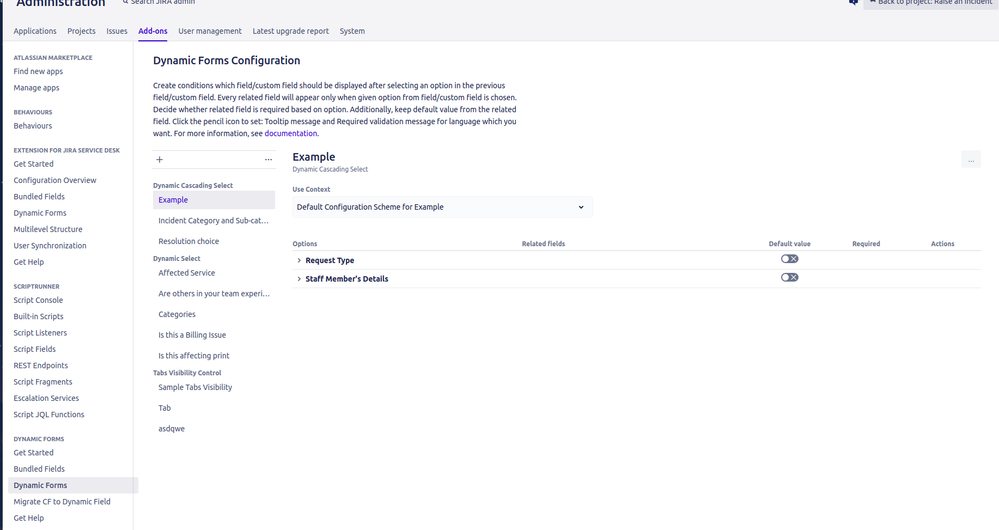Open the ellipsis menu above field list

[x=268, y=159]
